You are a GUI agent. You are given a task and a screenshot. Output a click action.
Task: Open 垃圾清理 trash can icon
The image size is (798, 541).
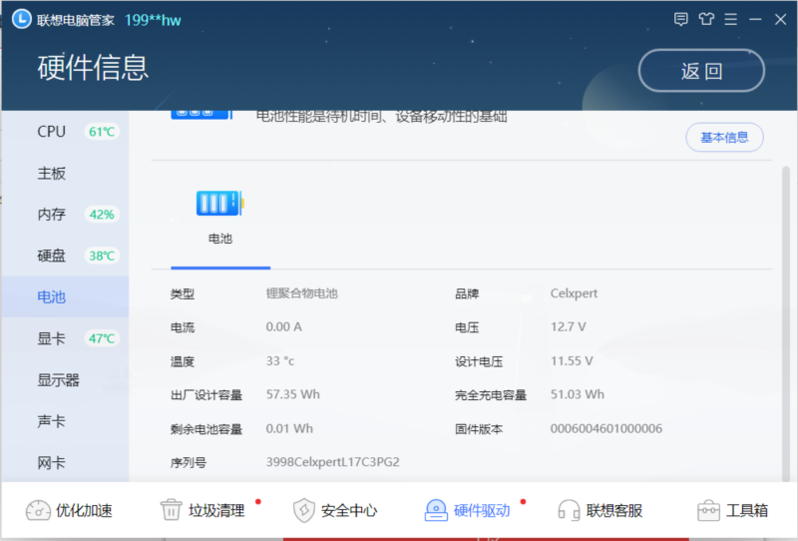click(171, 510)
